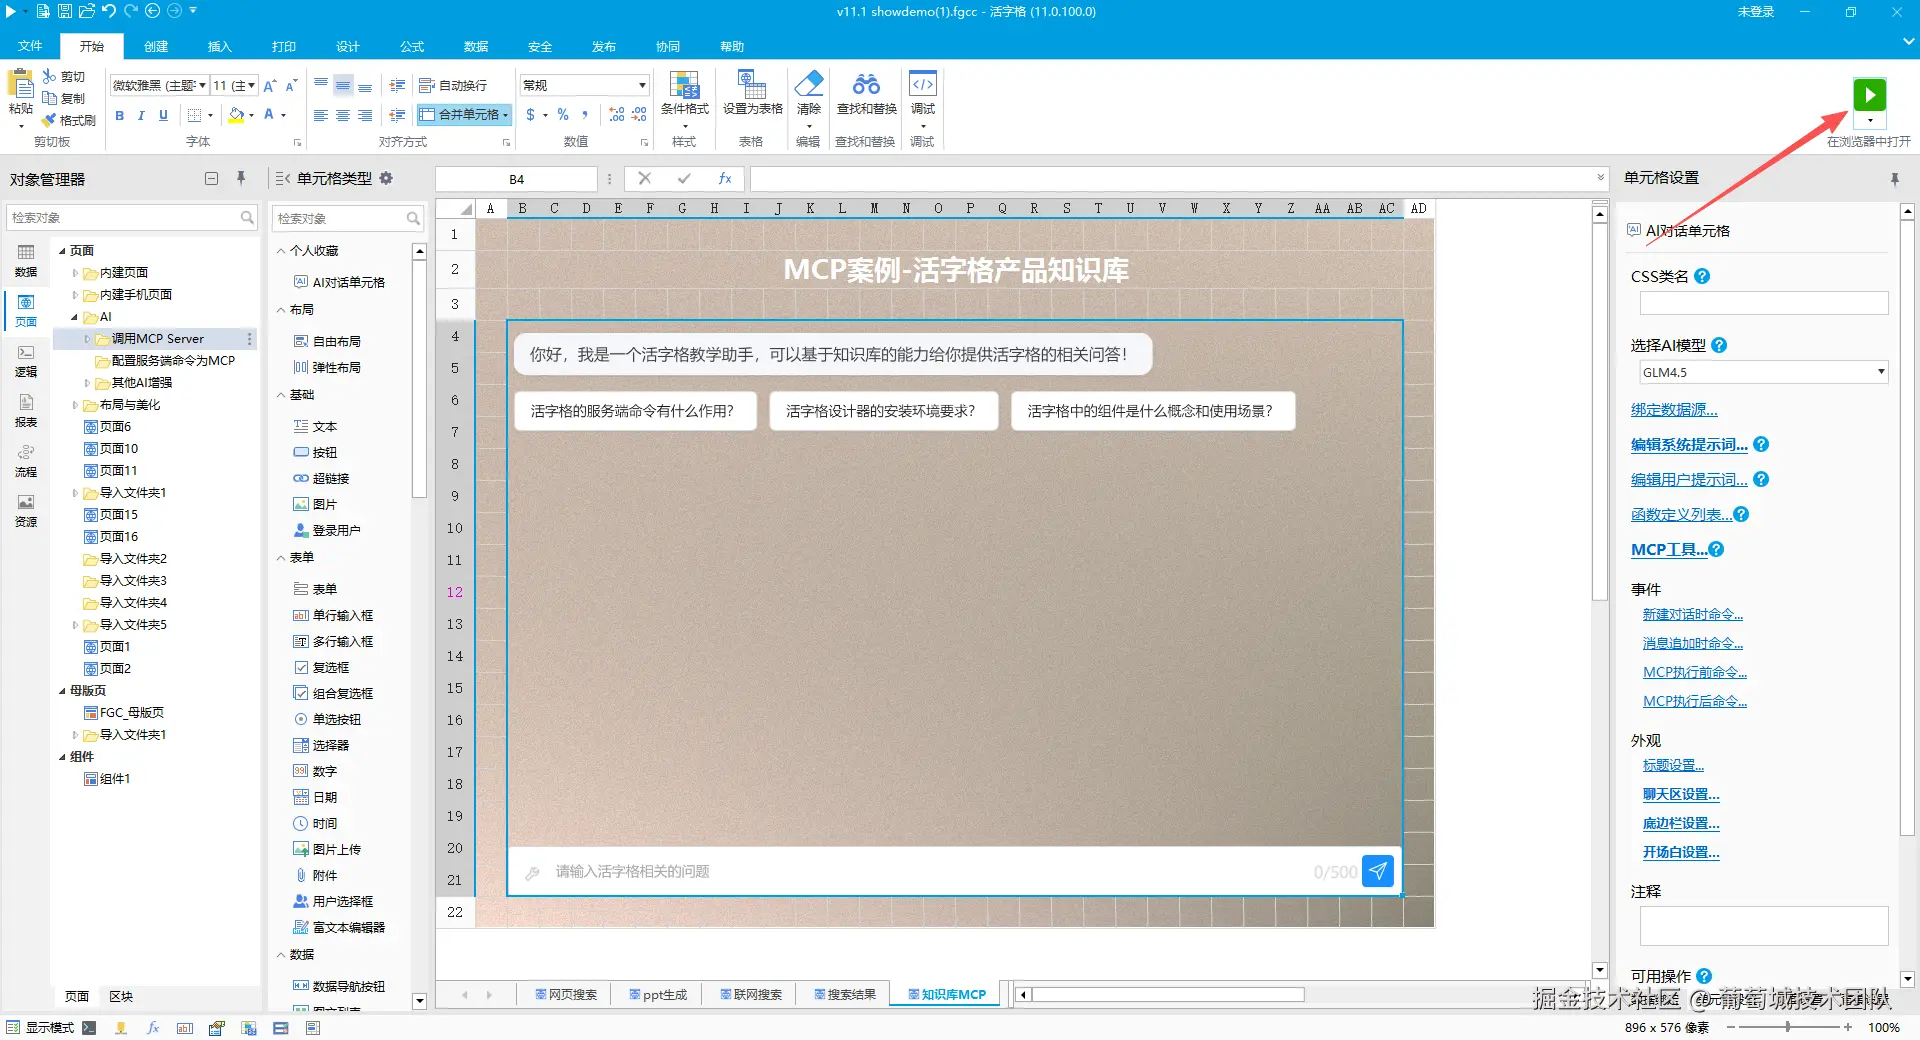
Task: Open the 文件 menu
Action: [30, 46]
